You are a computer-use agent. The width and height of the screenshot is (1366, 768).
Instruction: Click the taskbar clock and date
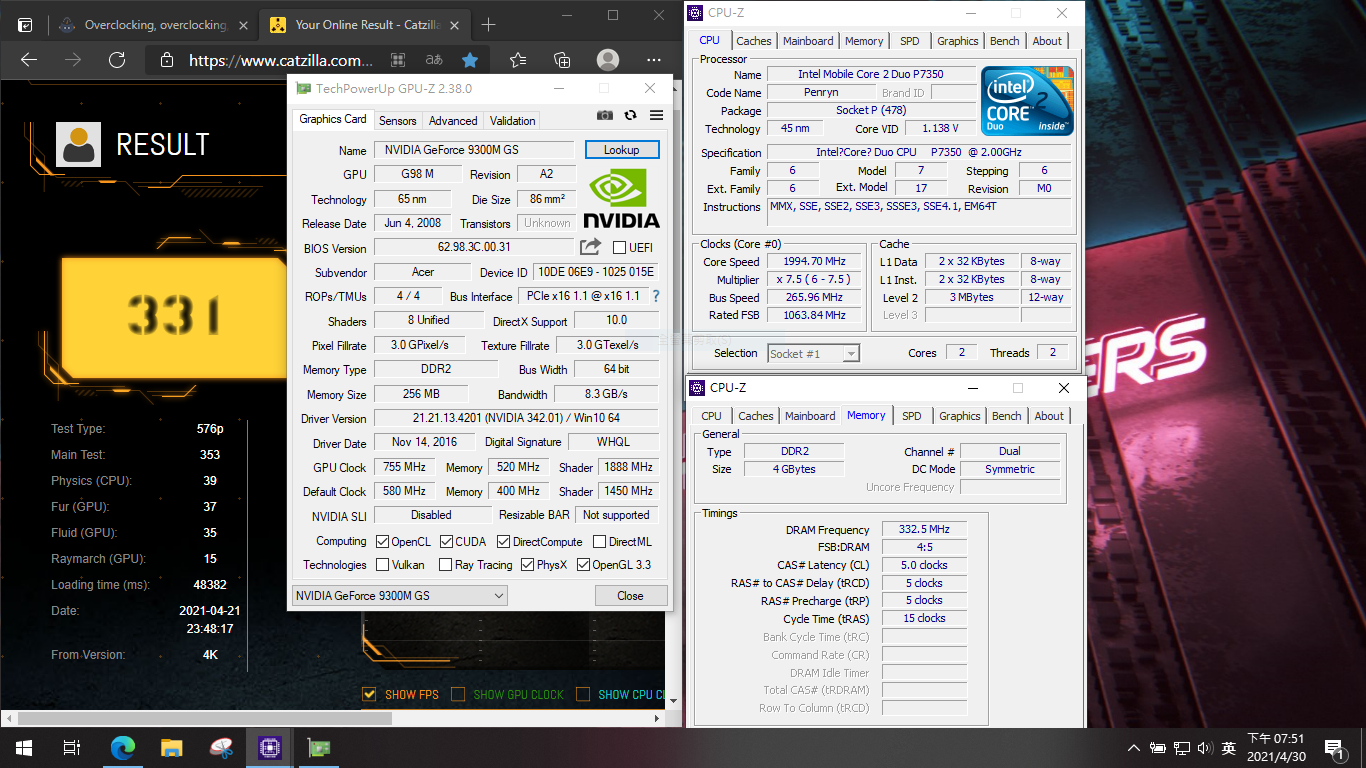click(x=1275, y=748)
